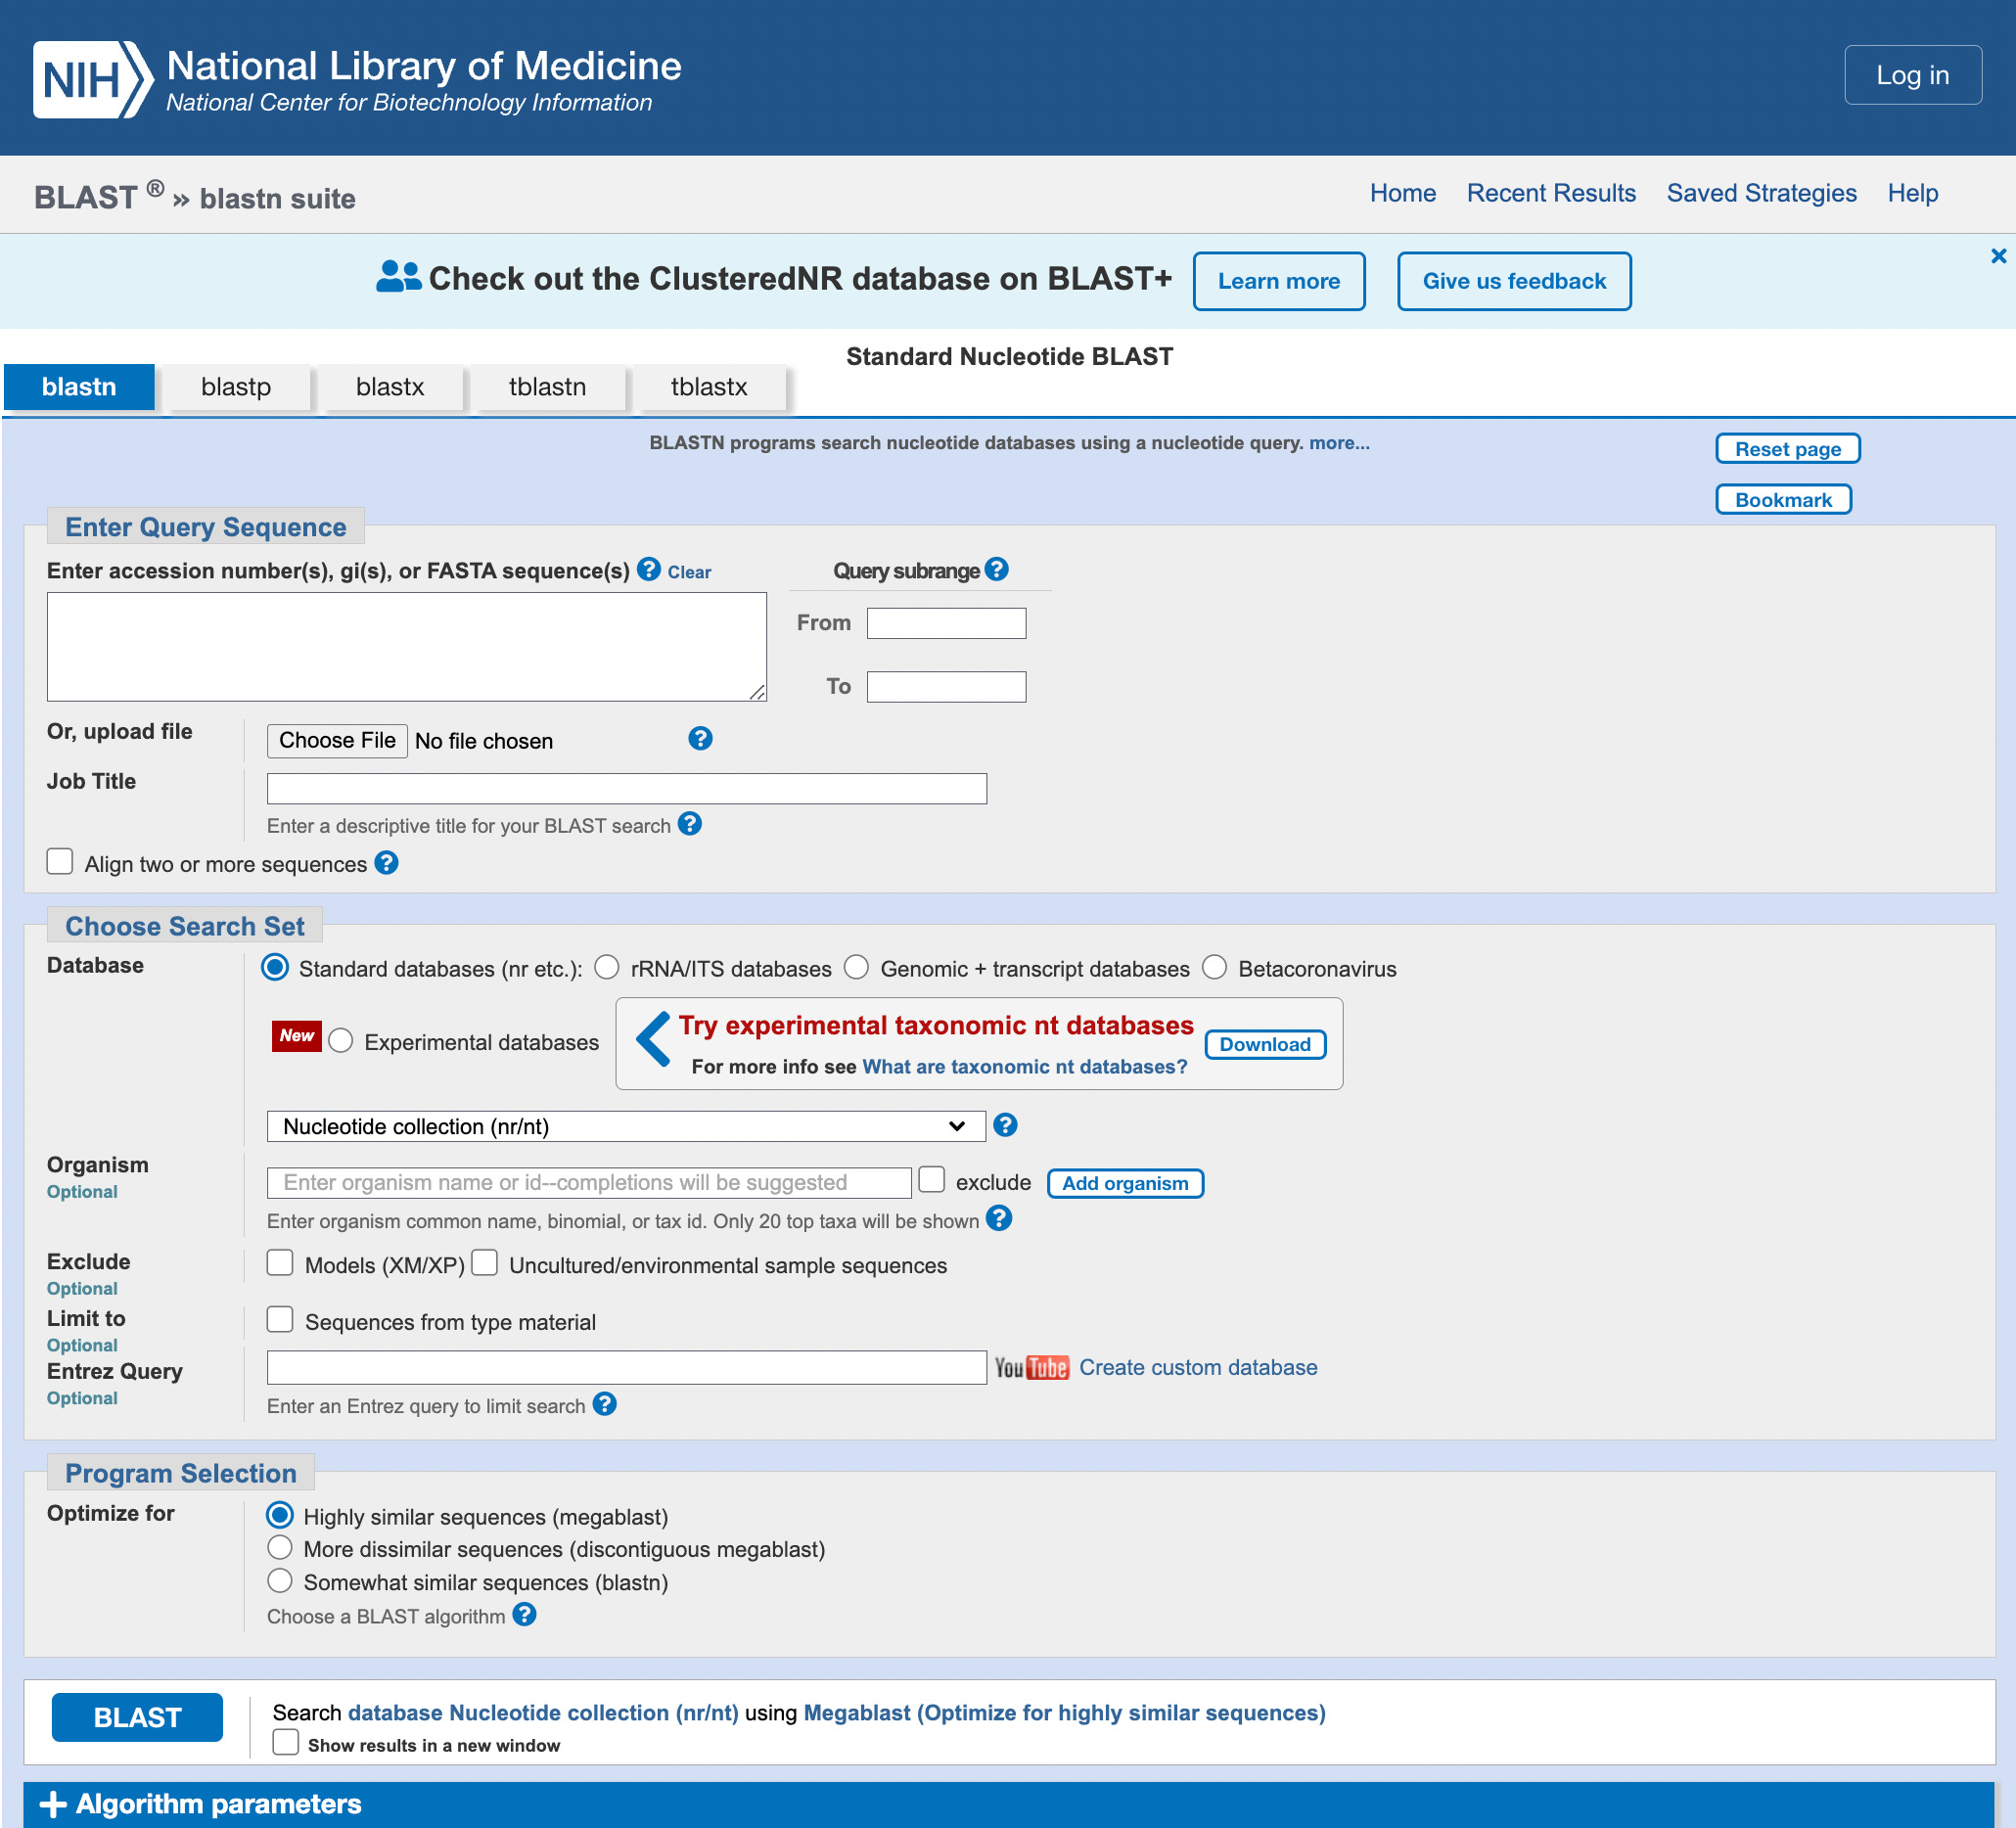Click the Job Title input field

point(627,788)
